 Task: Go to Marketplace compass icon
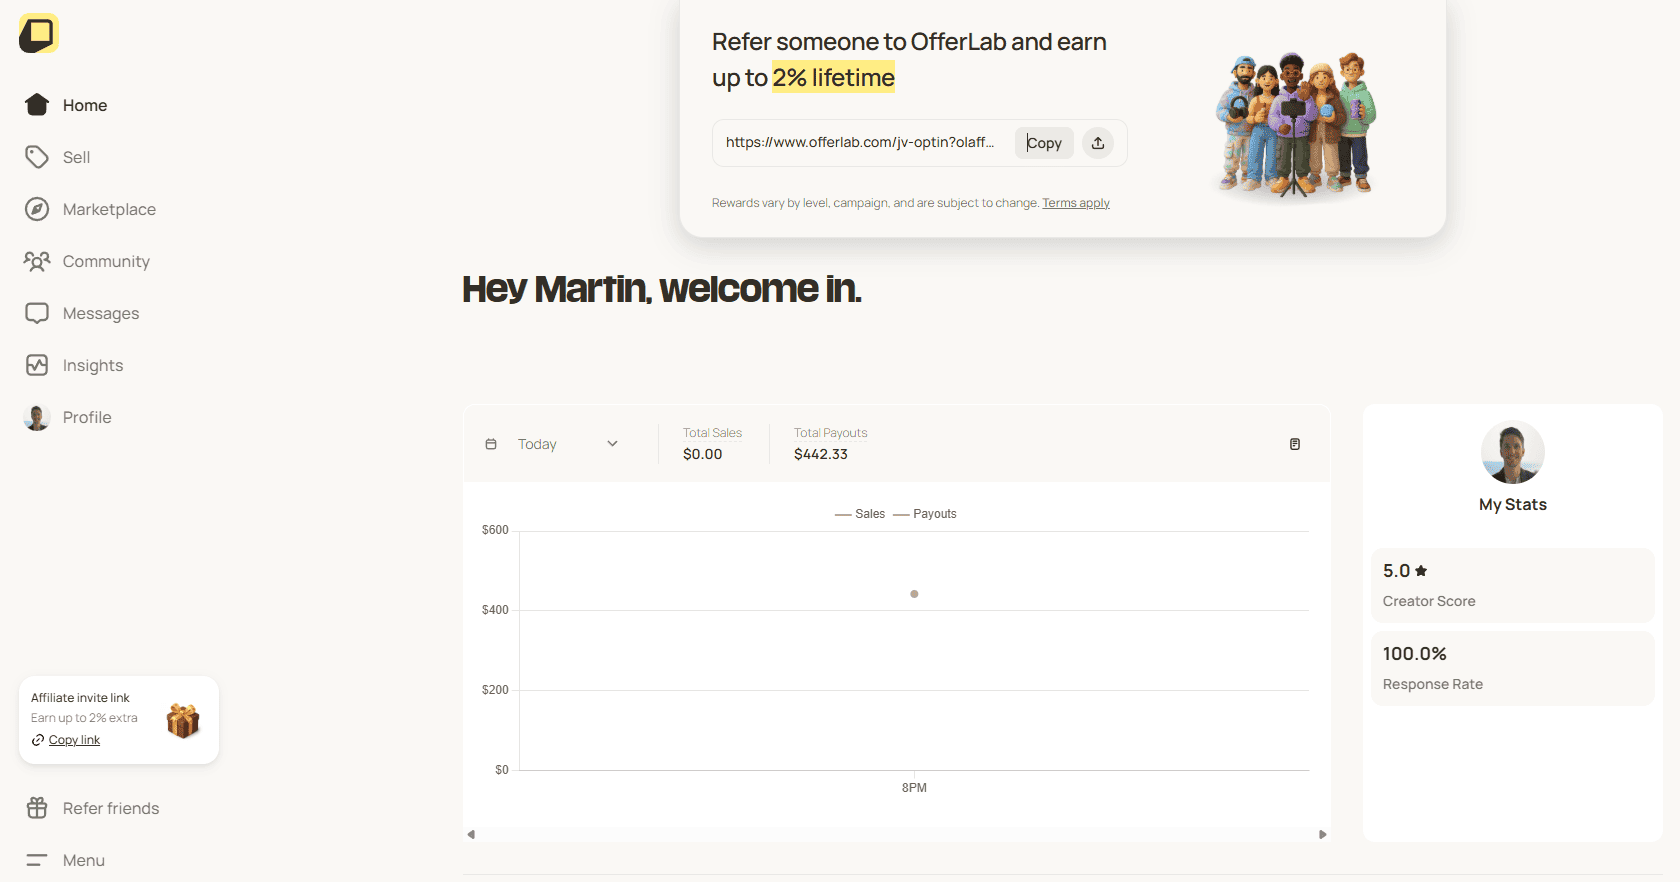(x=37, y=209)
